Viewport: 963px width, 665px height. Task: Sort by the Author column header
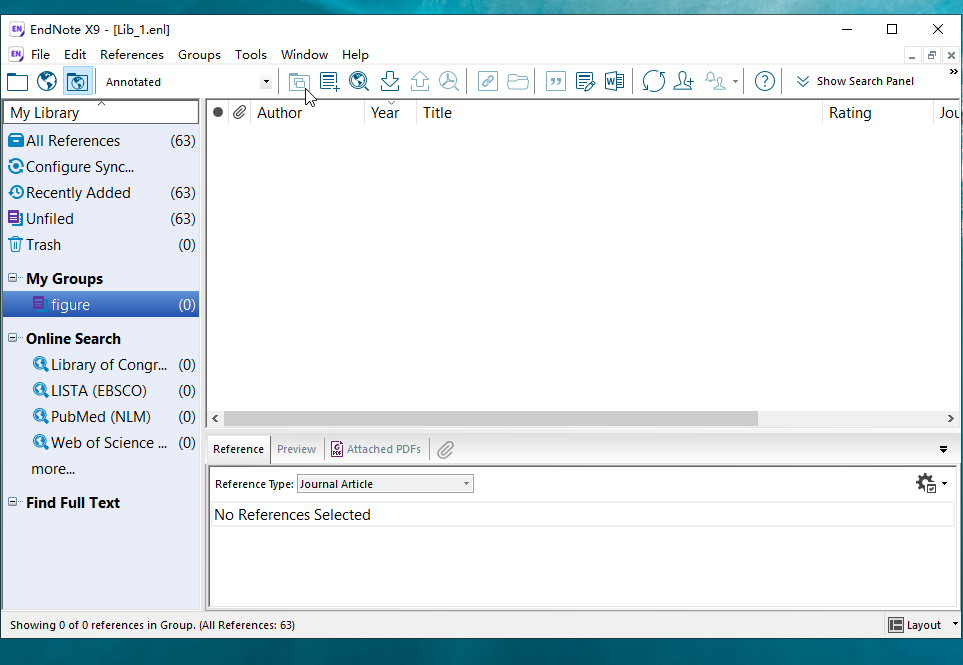click(307, 113)
